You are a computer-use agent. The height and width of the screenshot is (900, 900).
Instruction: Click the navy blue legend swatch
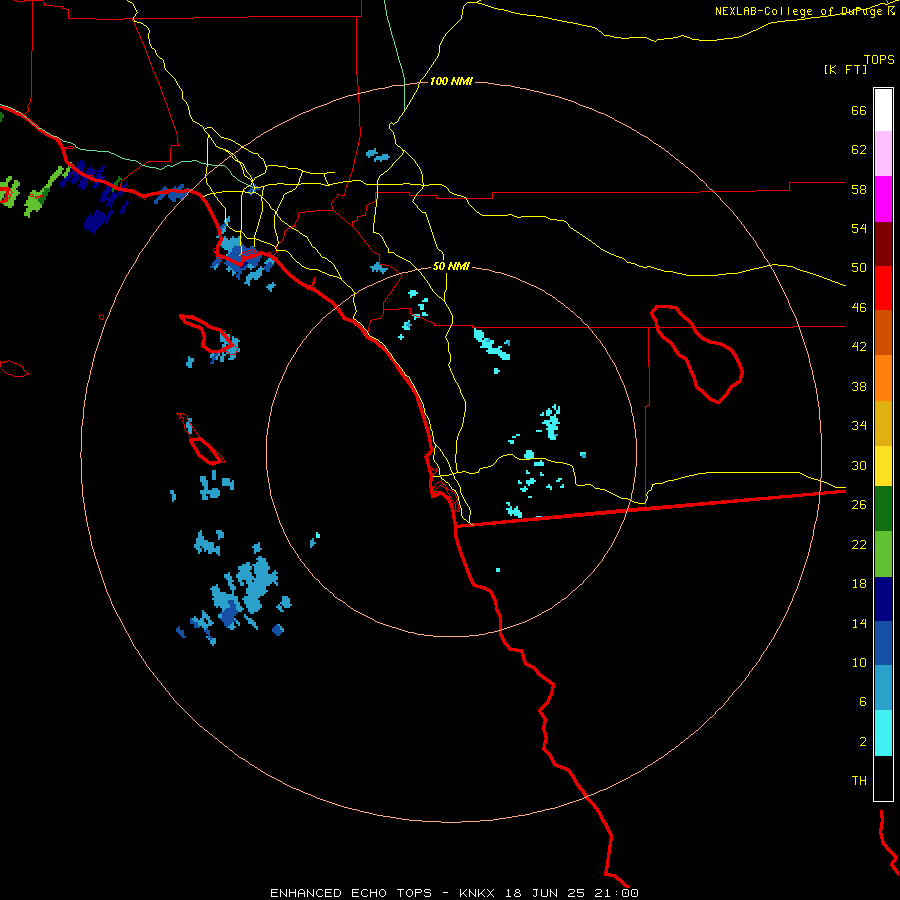tap(883, 599)
